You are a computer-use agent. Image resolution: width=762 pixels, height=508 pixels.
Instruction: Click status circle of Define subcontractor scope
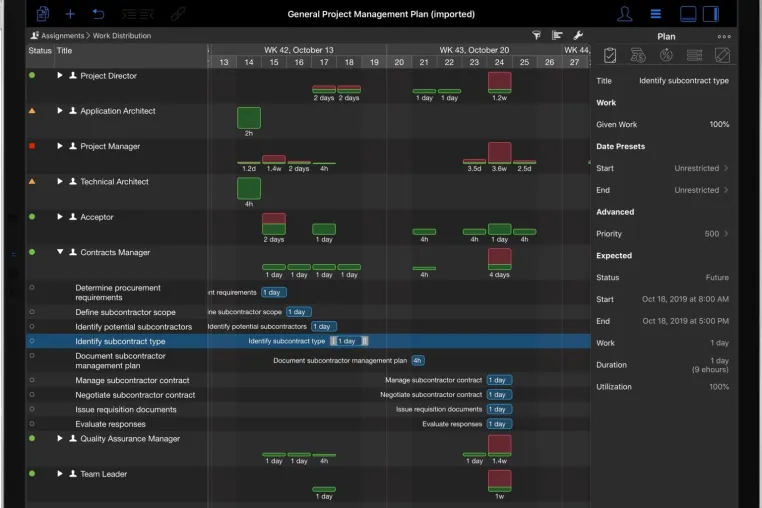[x=32, y=312]
